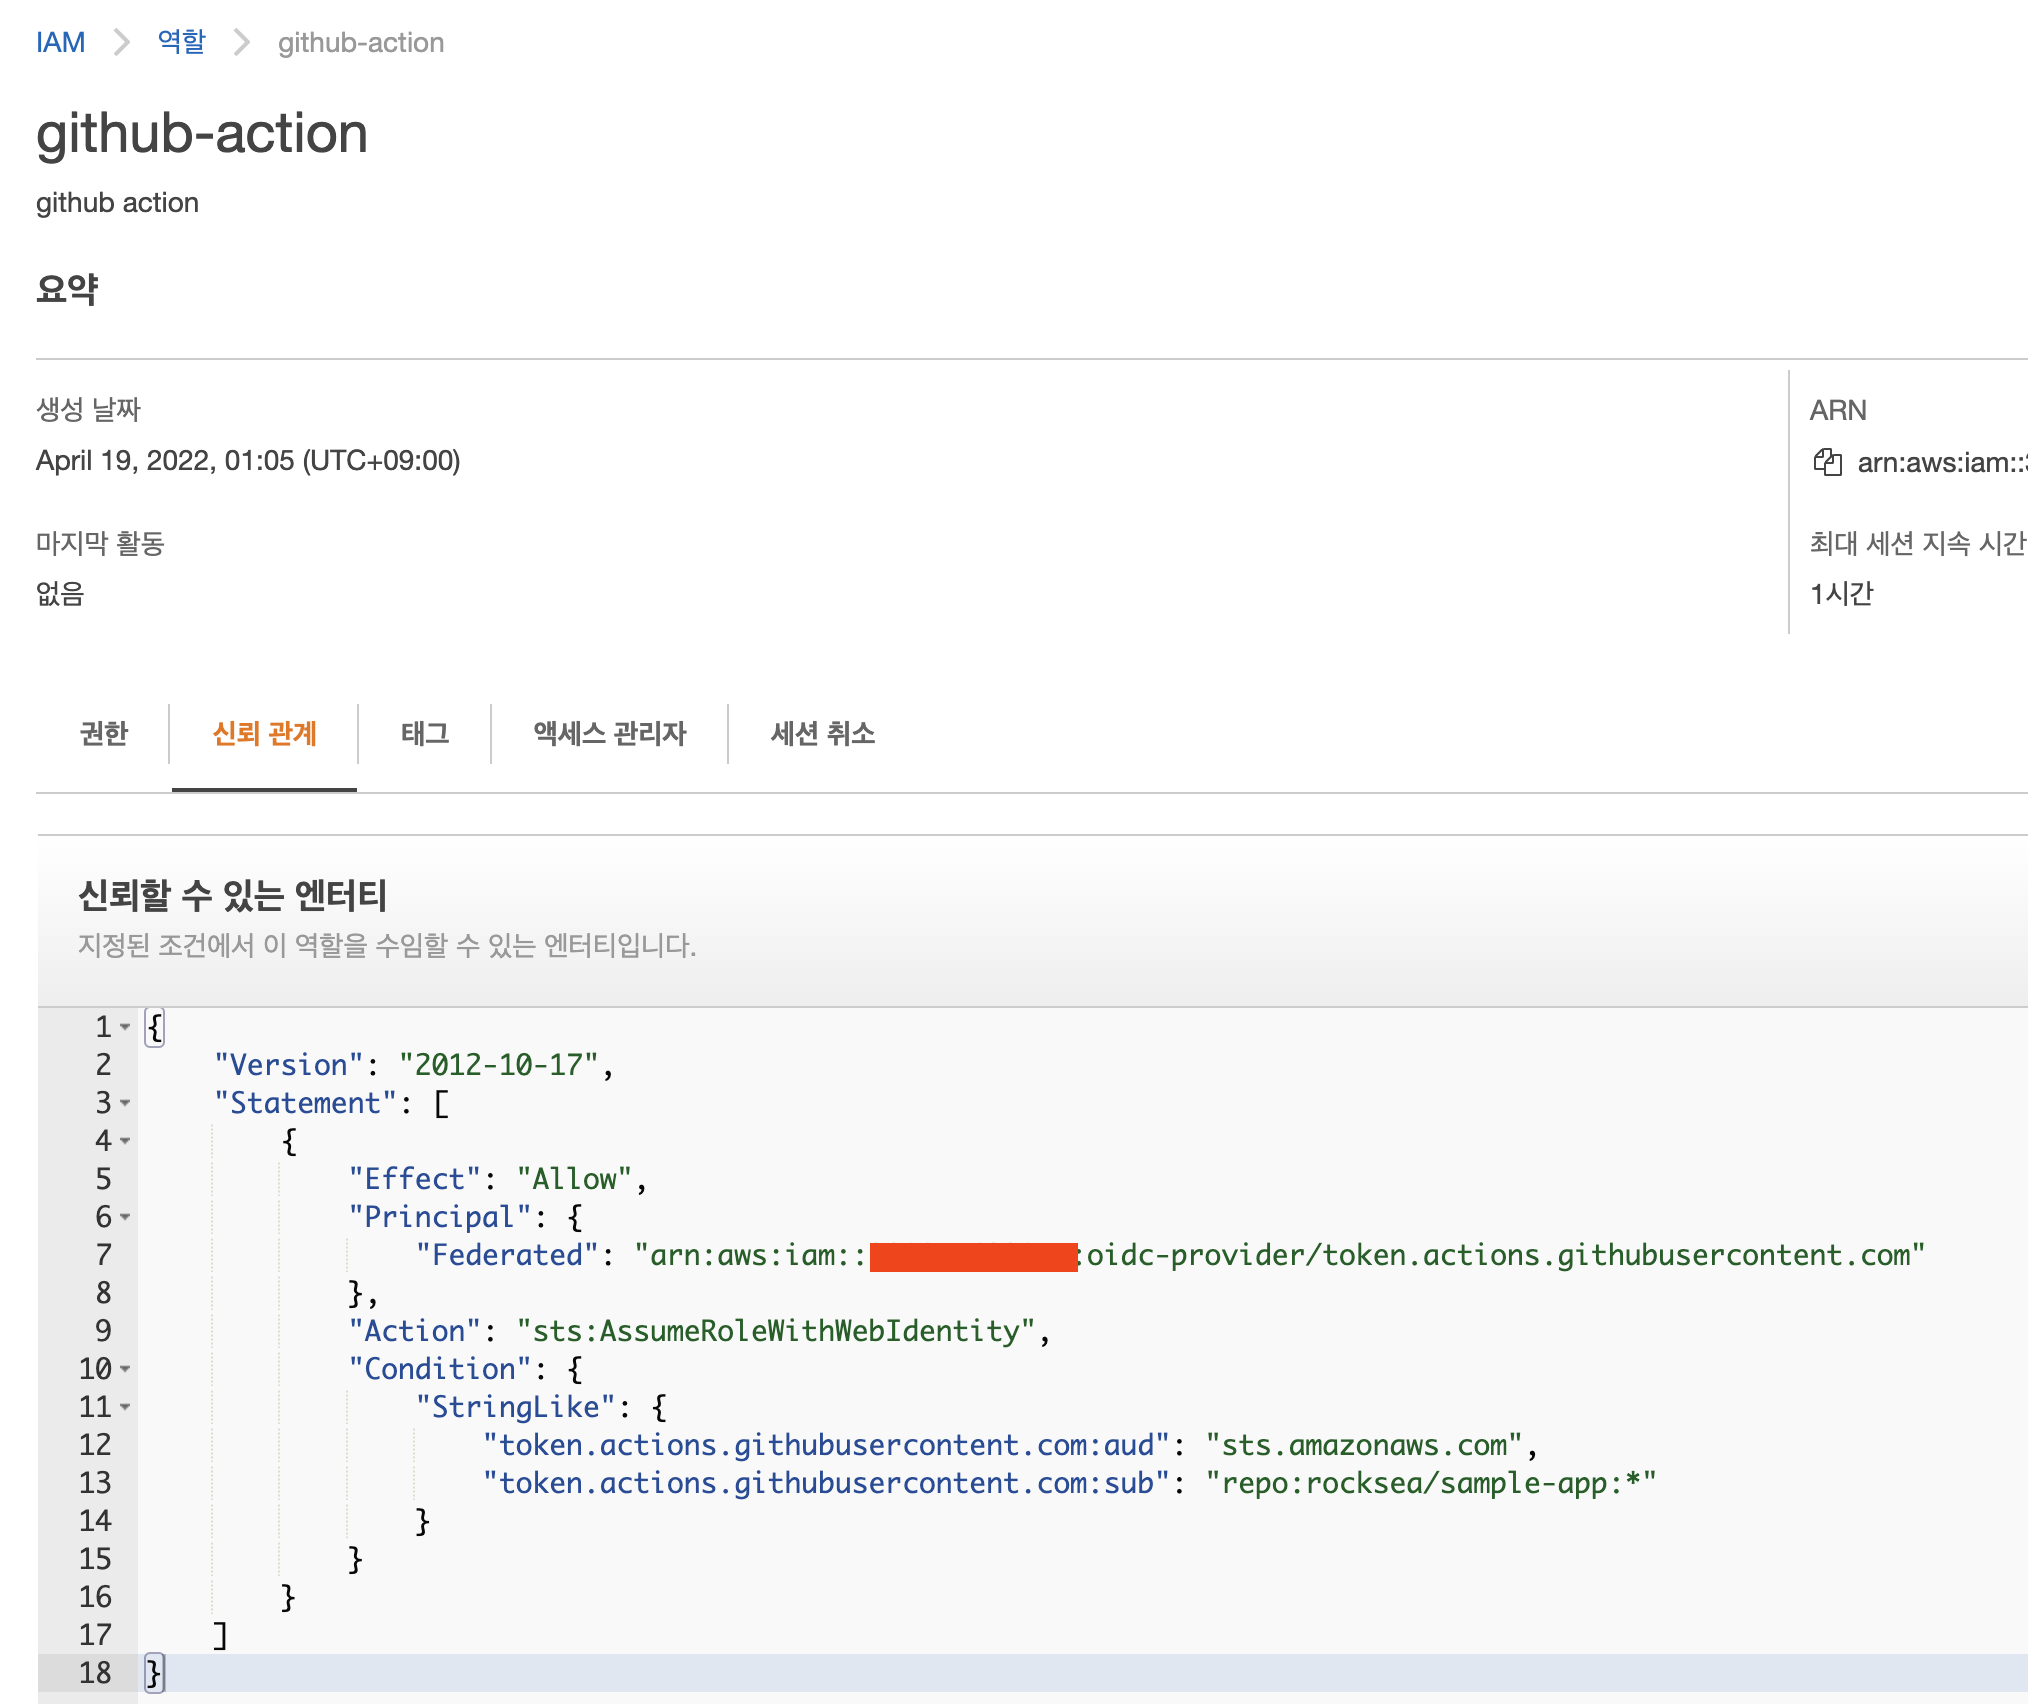Click the creation date April 19, 2022 value
2028x1704 pixels.
pos(248,461)
